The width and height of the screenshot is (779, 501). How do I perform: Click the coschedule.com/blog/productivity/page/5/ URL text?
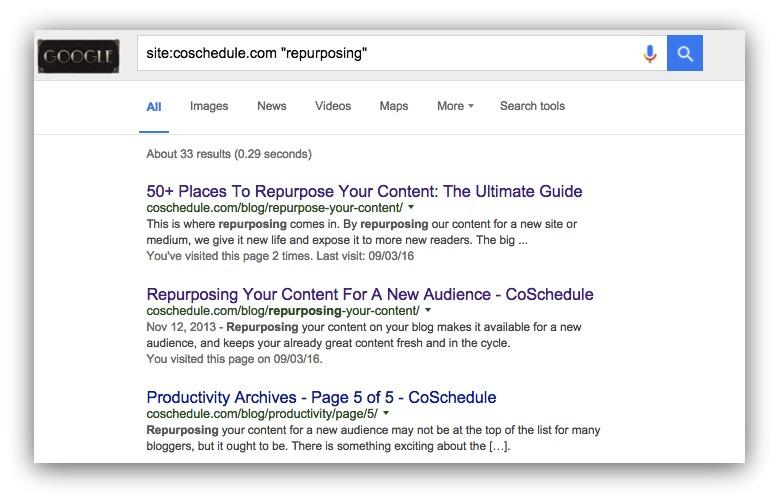click(x=262, y=414)
